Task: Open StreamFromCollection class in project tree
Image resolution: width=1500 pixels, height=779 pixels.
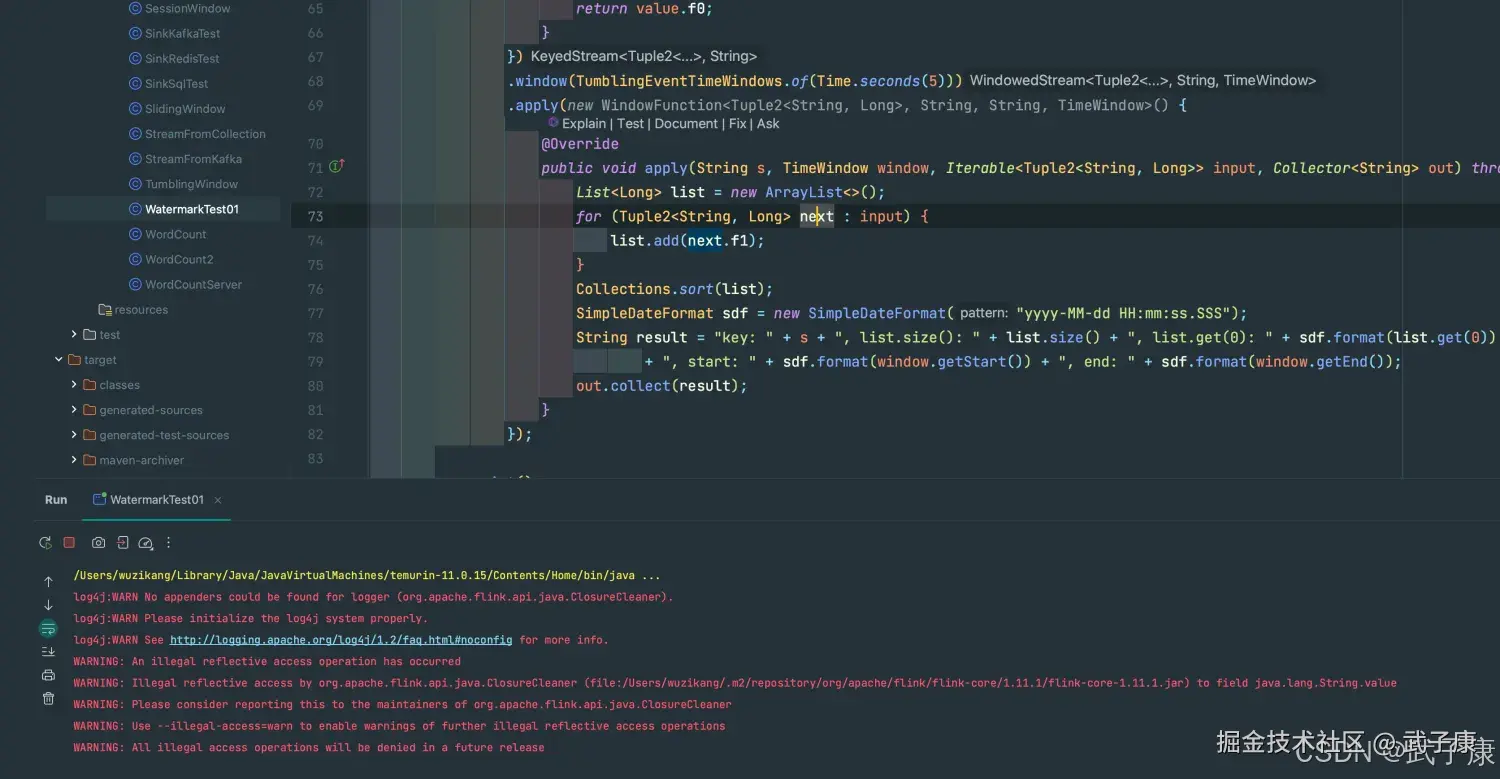Action: (x=205, y=133)
